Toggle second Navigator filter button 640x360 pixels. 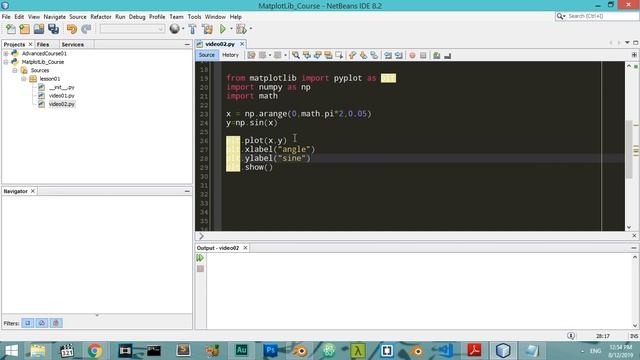[x=42, y=323]
